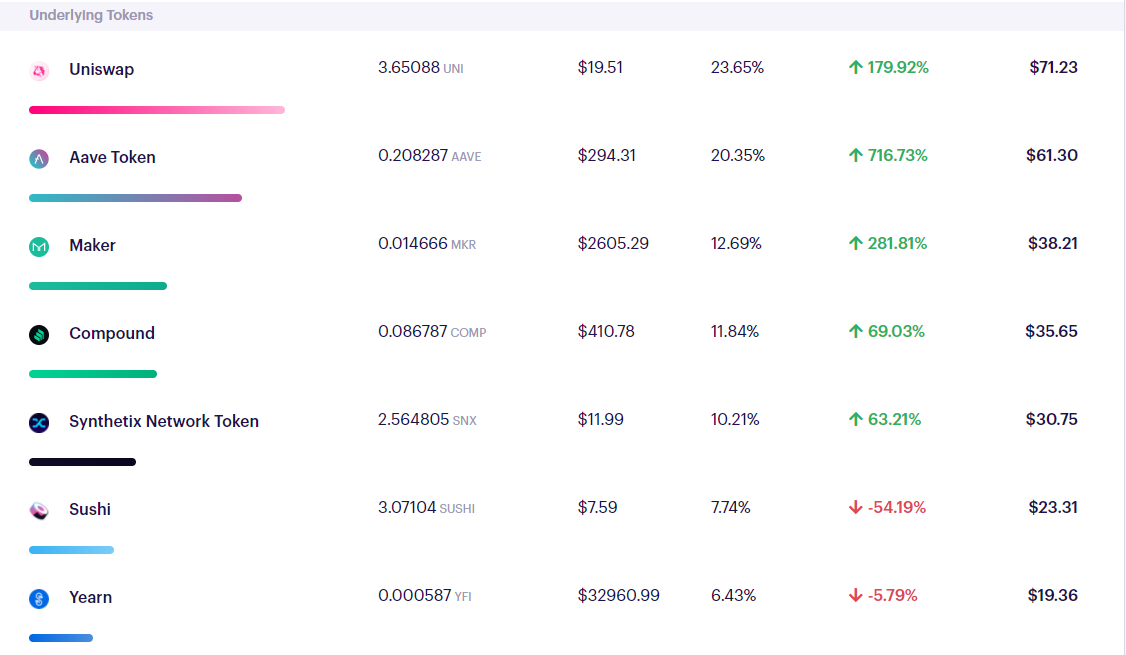Click the 12.69% Maker weight

735,243
